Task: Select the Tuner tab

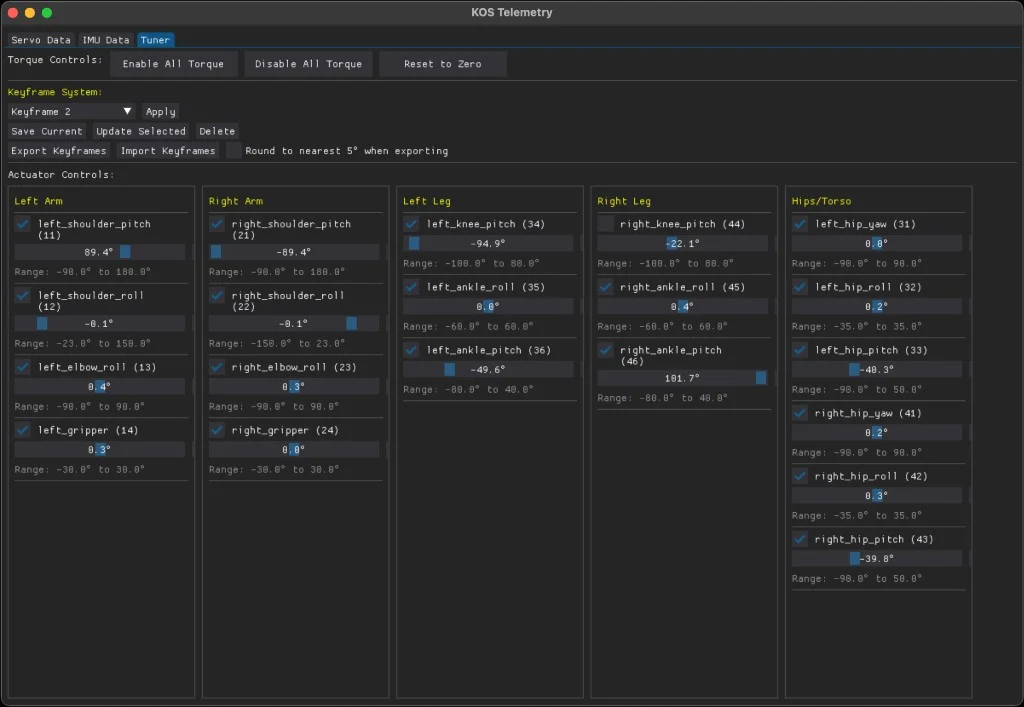Action: click(155, 40)
